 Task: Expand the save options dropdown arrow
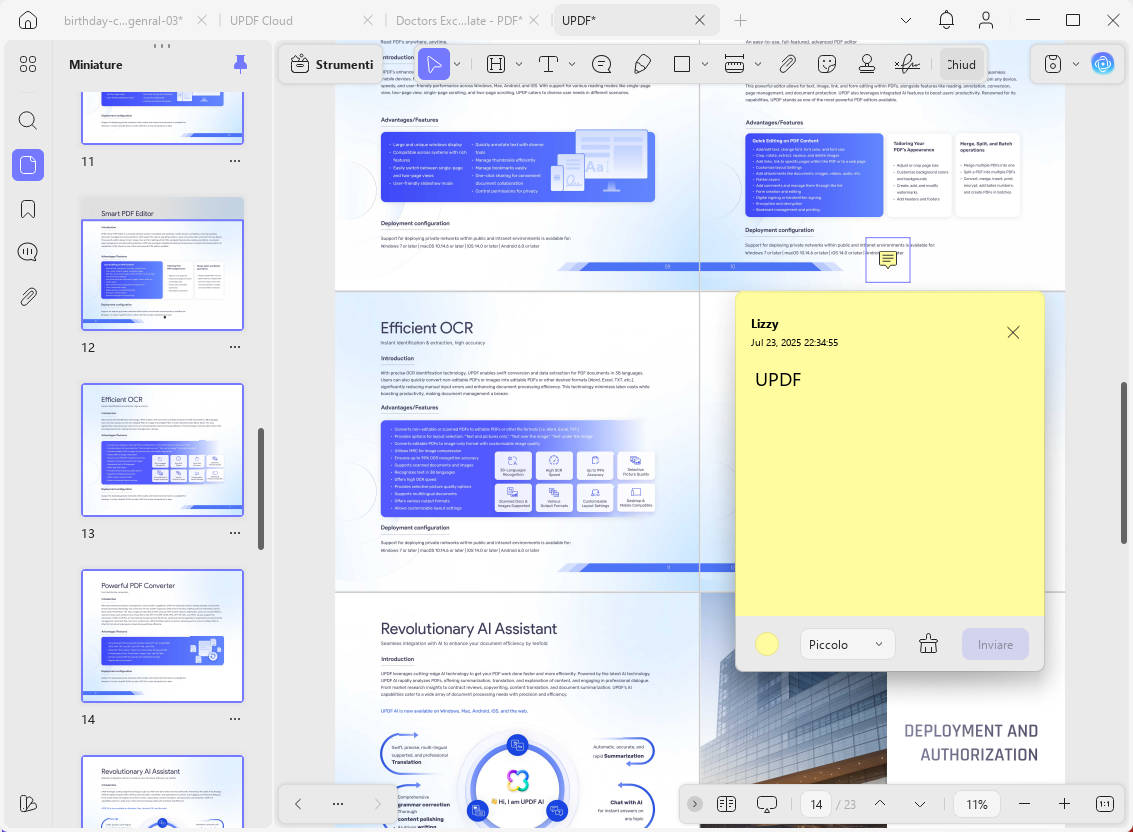point(1076,64)
